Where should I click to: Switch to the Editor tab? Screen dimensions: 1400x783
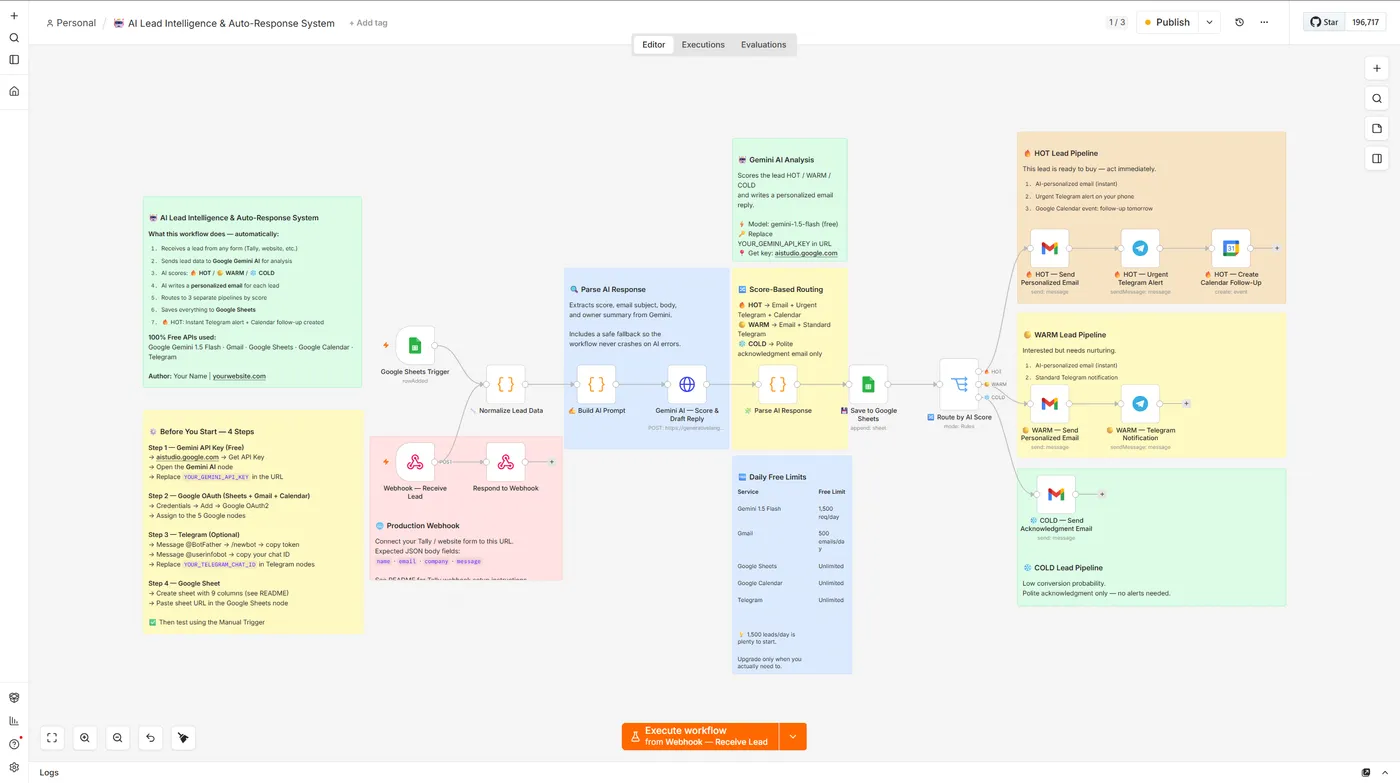(654, 44)
